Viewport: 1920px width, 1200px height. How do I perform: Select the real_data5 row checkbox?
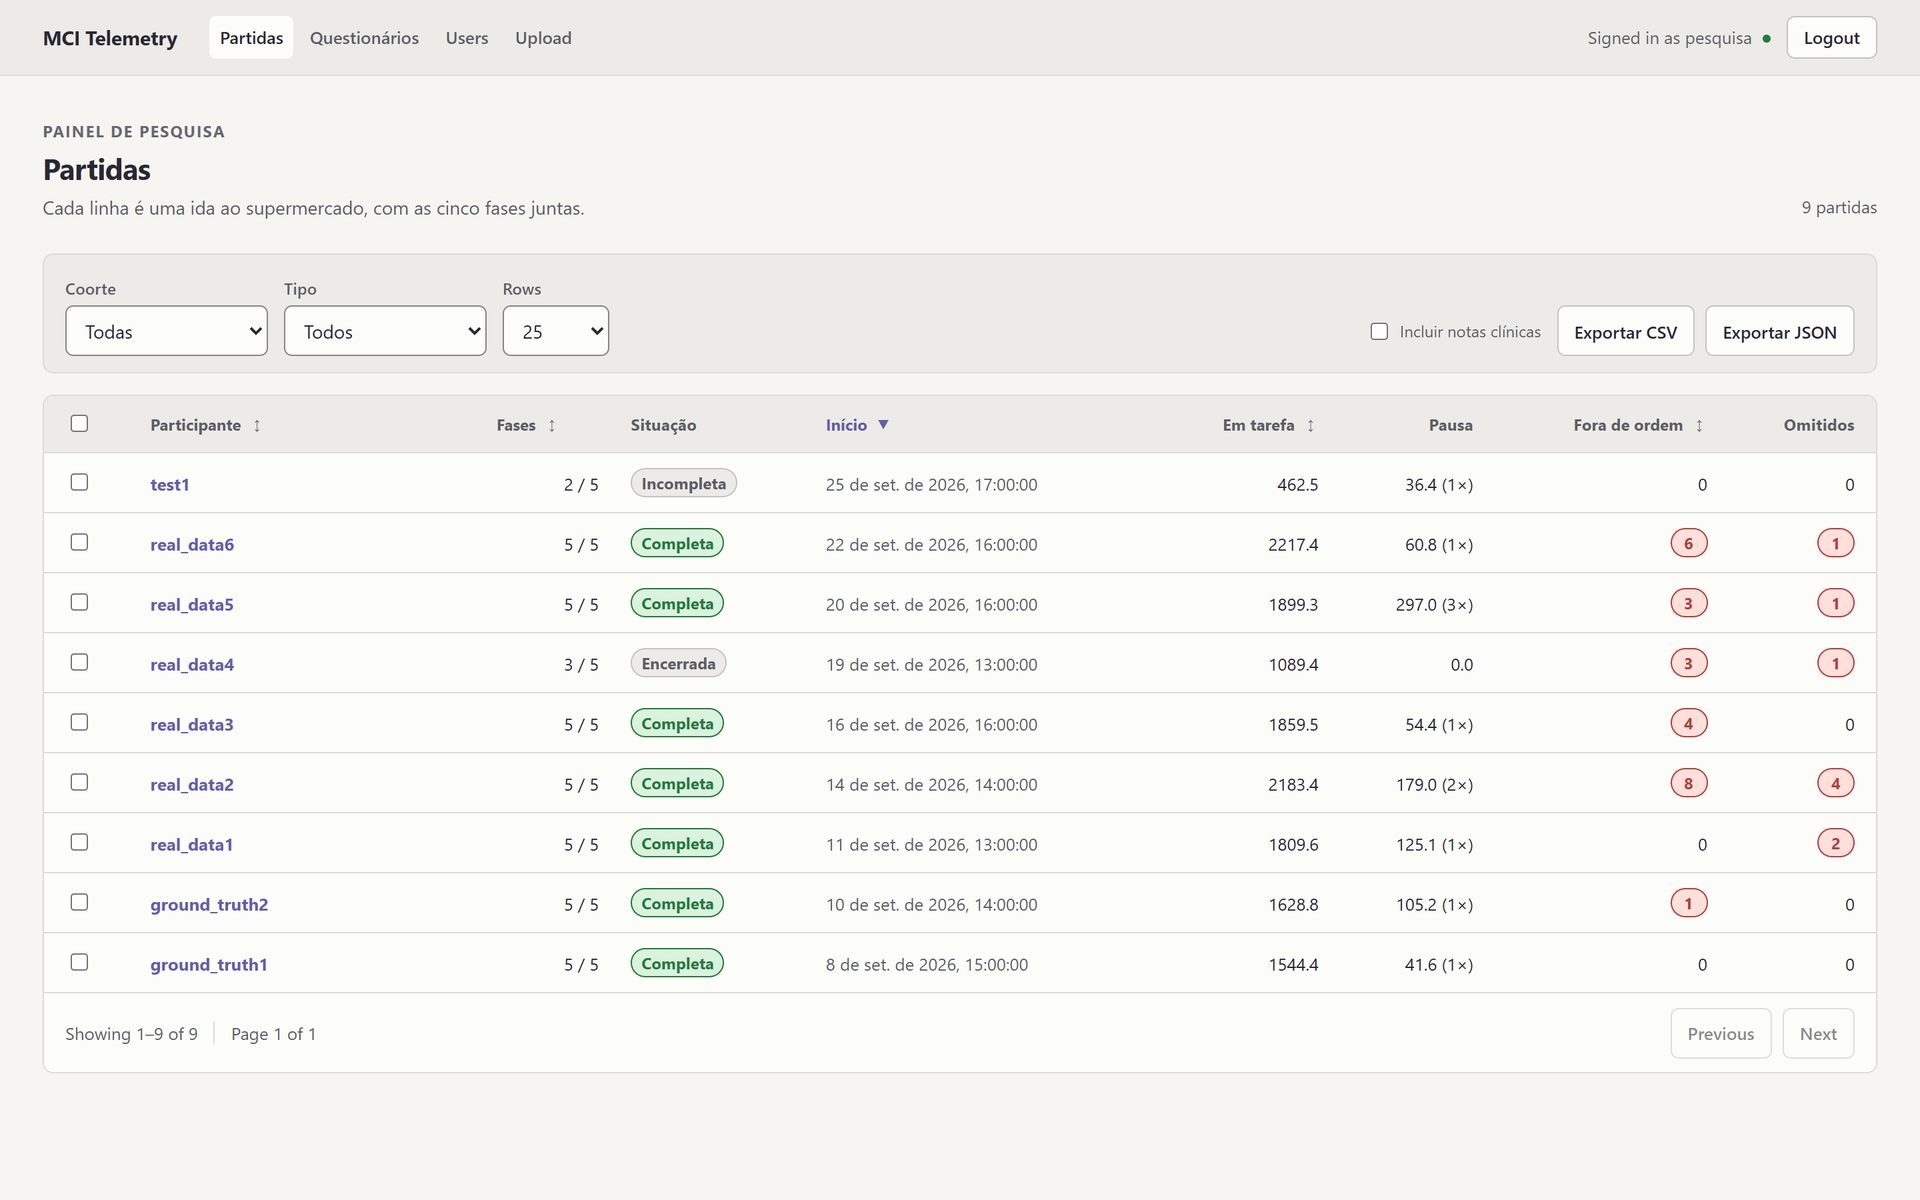pyautogui.click(x=79, y=602)
